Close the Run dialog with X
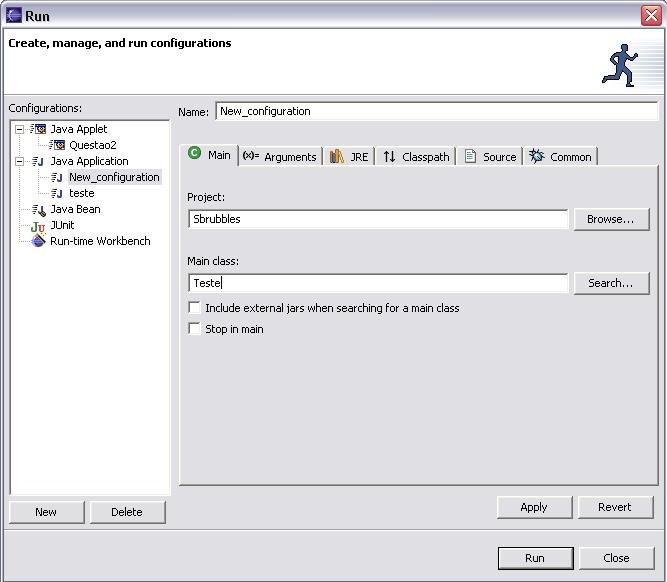This screenshot has width=667, height=582. (x=651, y=16)
